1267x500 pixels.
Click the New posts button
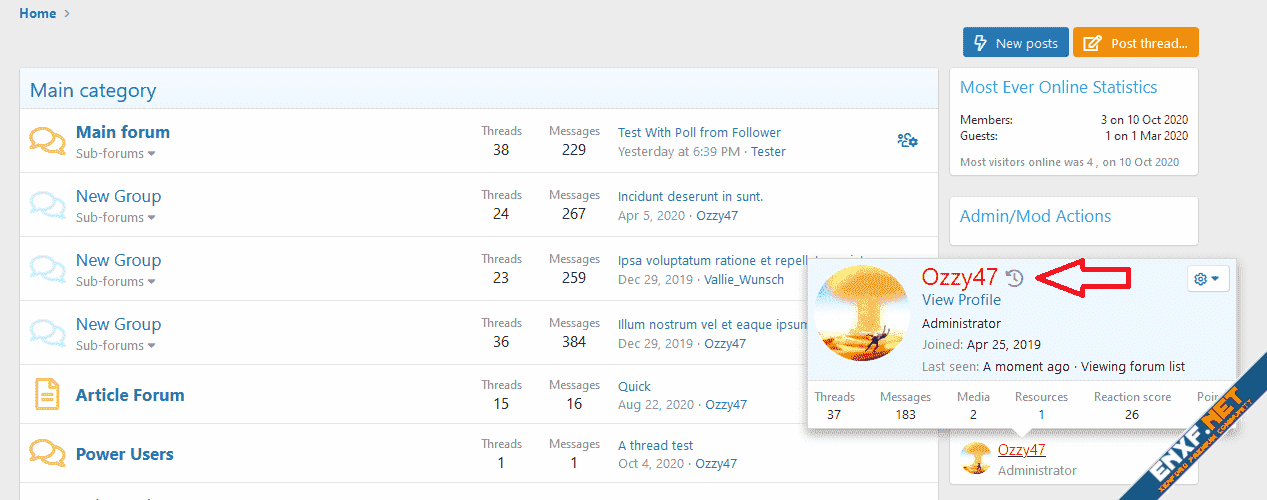pos(1015,43)
